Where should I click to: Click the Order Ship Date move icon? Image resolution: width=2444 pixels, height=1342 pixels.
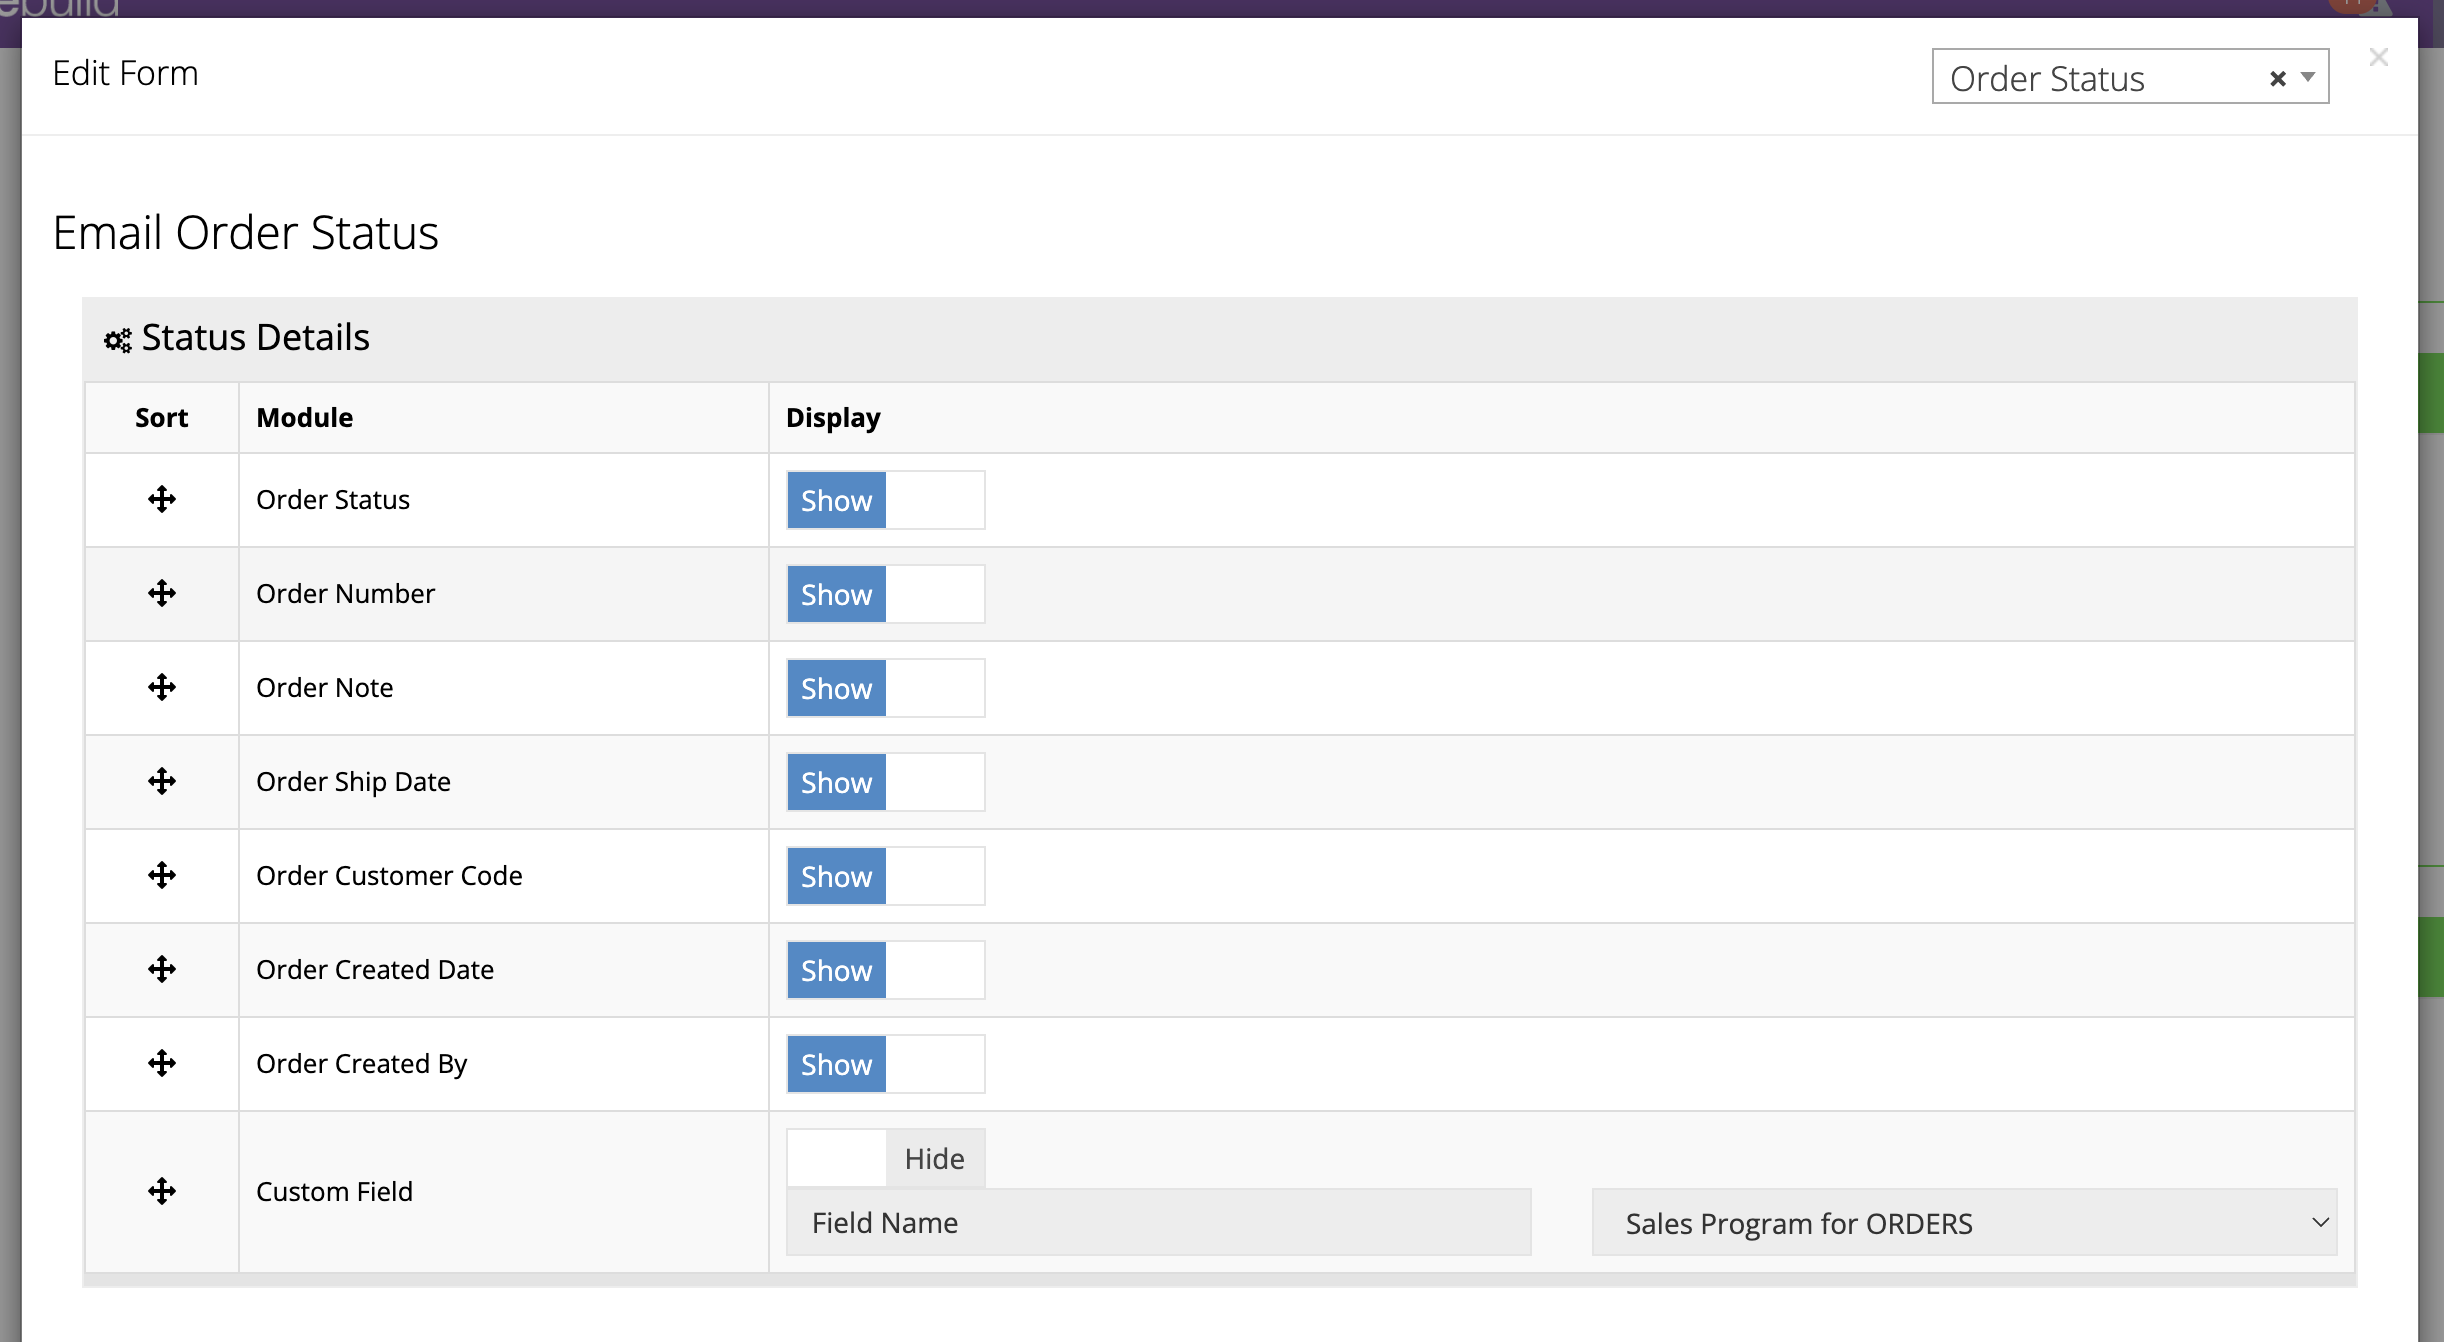click(x=162, y=781)
